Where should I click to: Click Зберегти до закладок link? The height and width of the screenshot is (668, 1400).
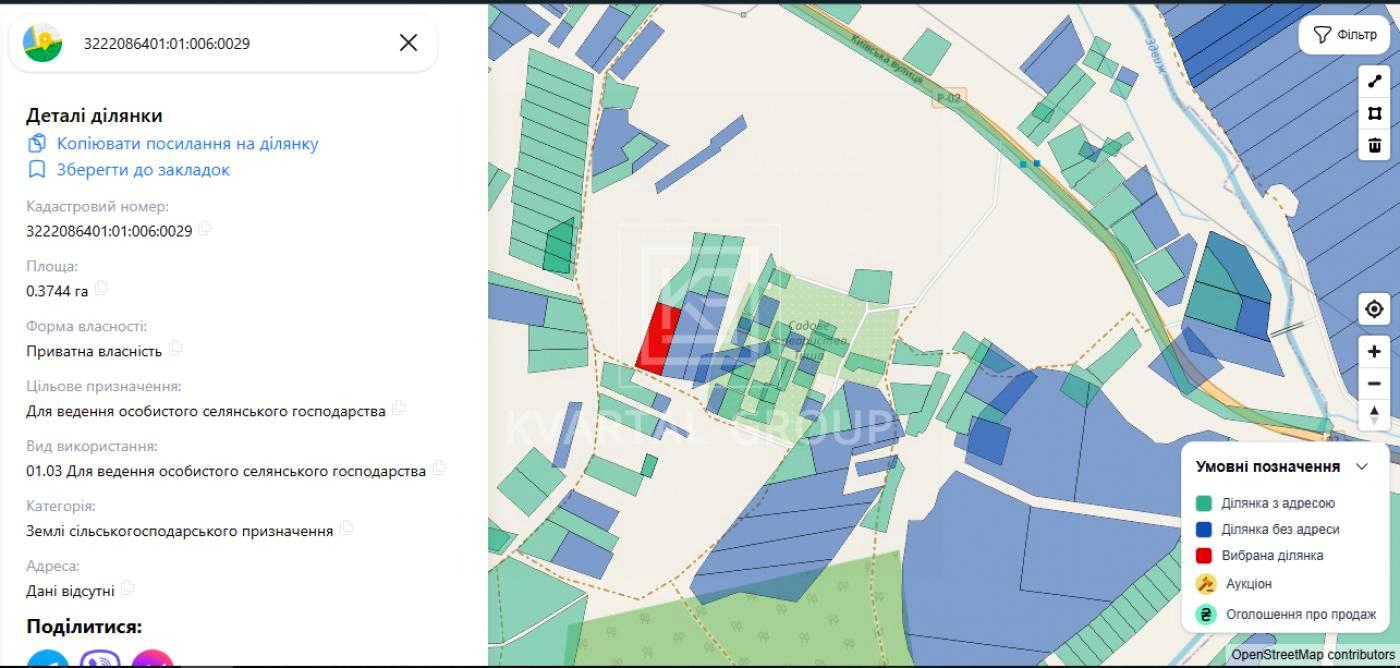pos(143,170)
